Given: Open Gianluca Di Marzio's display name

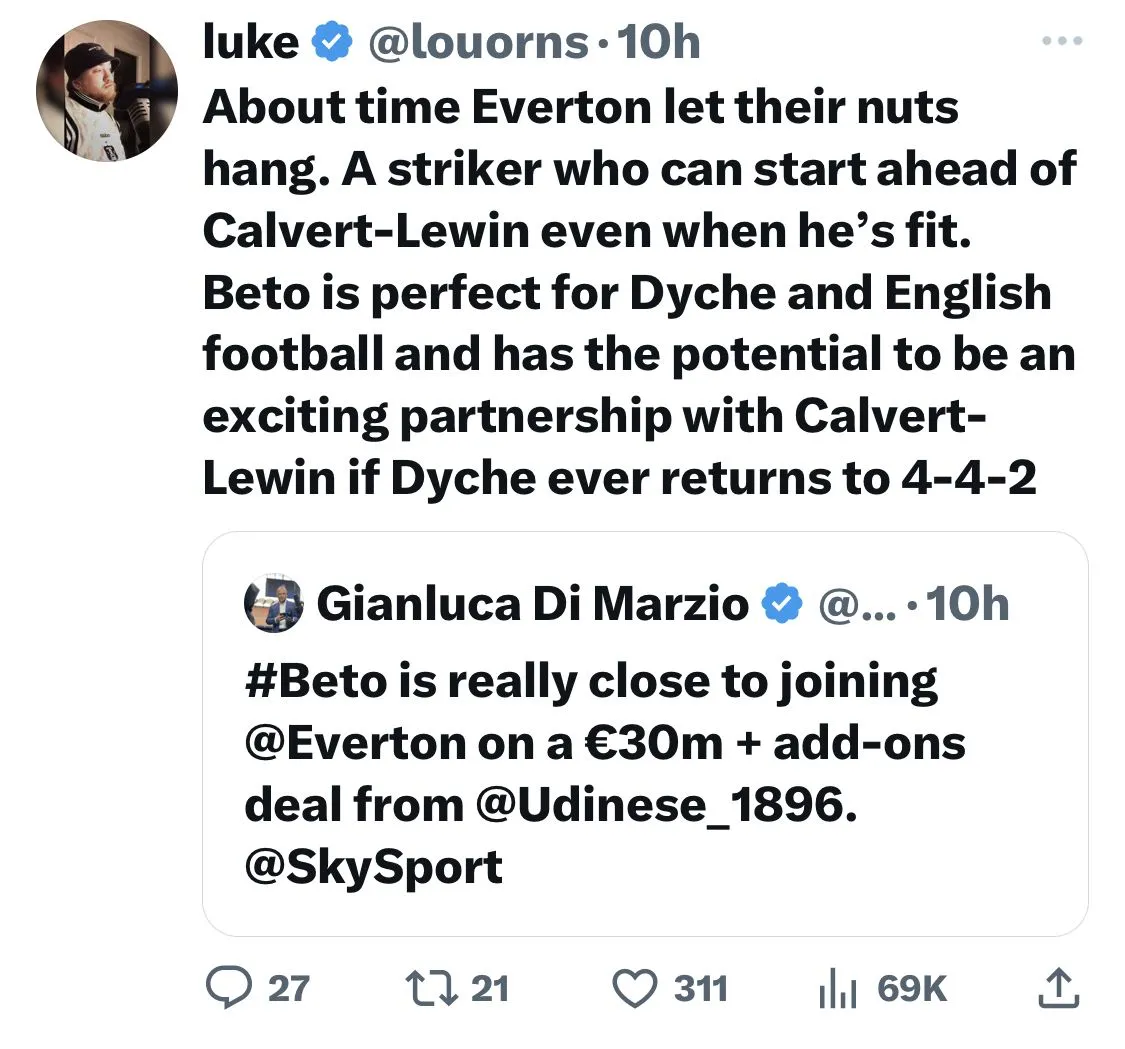Looking at the screenshot, I should (532, 604).
